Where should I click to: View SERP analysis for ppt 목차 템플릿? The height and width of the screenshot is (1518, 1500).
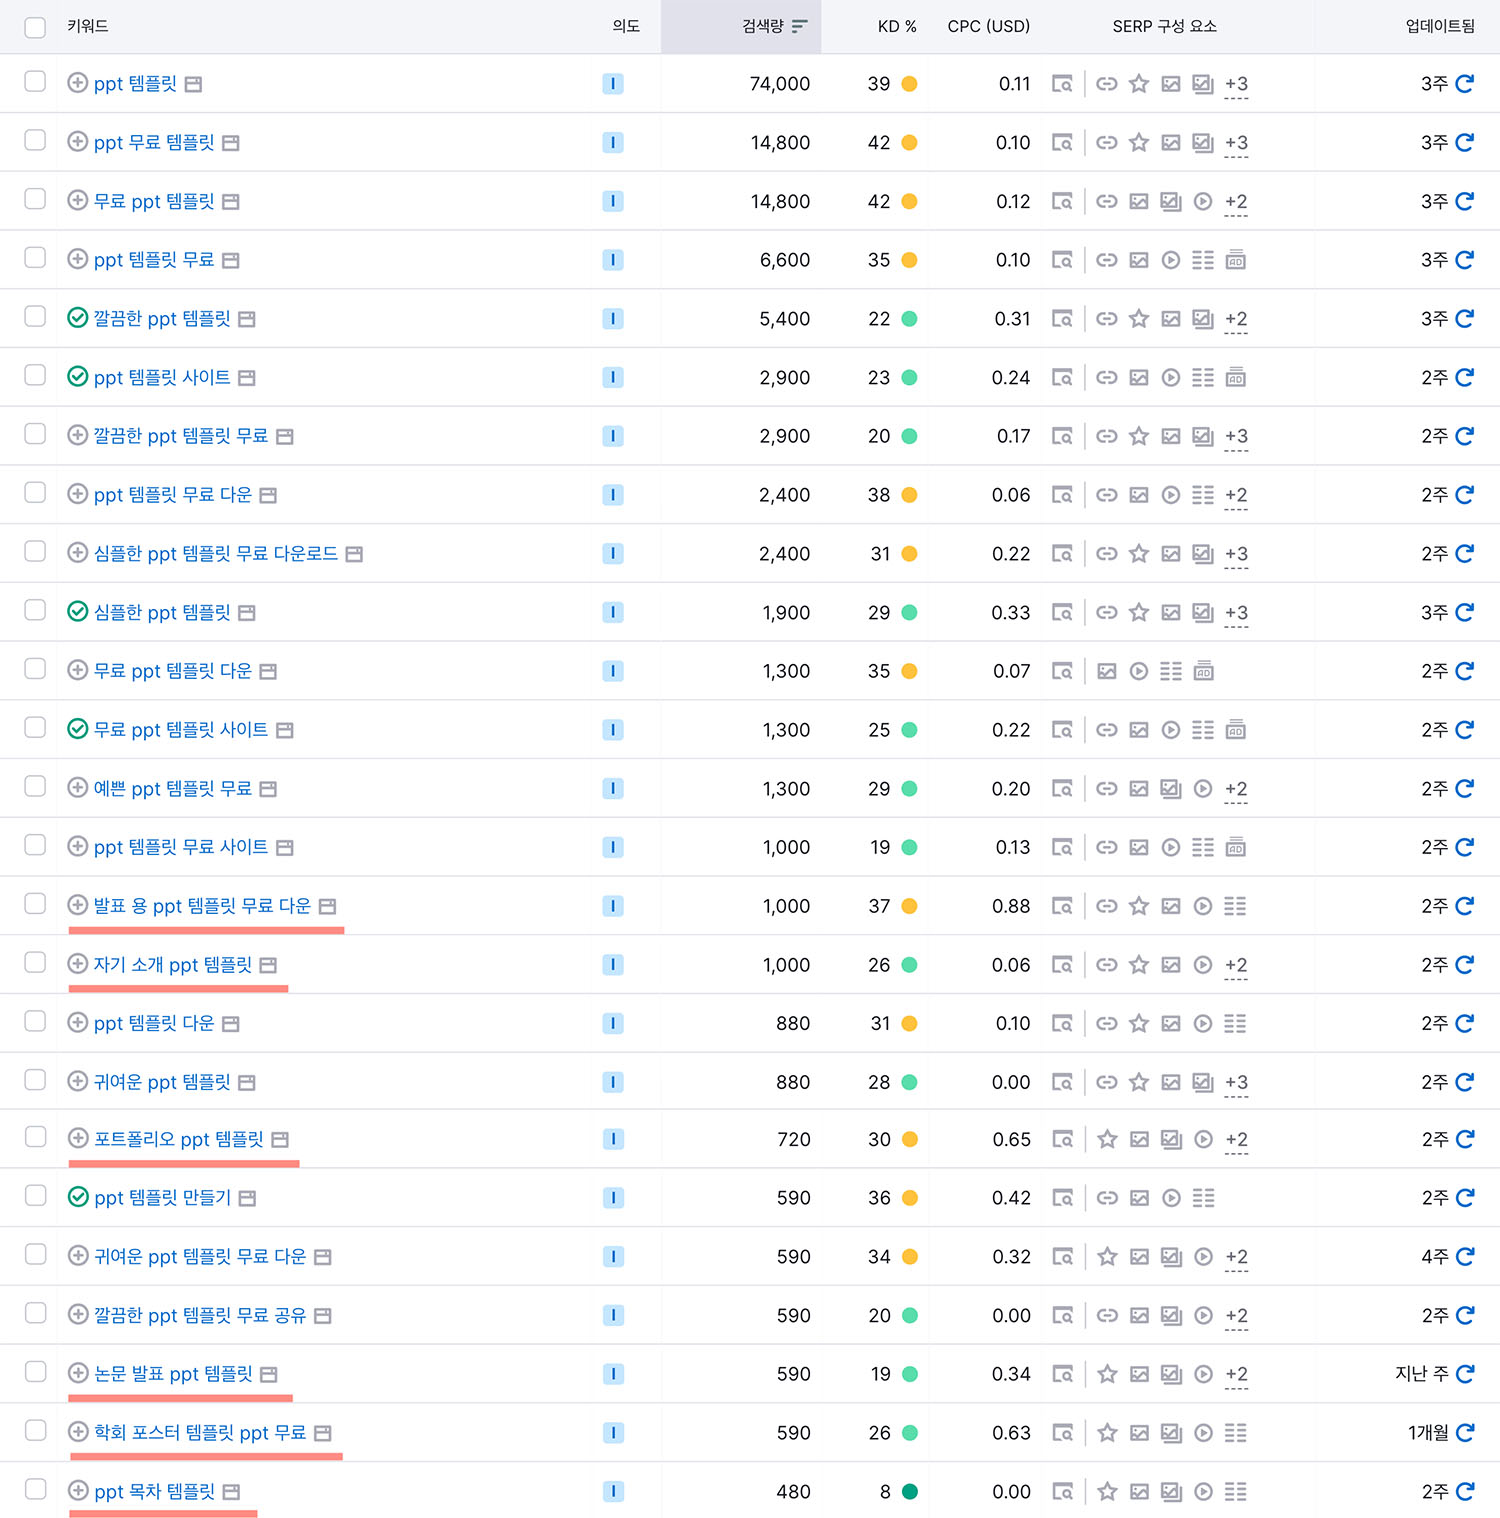point(1062,1492)
